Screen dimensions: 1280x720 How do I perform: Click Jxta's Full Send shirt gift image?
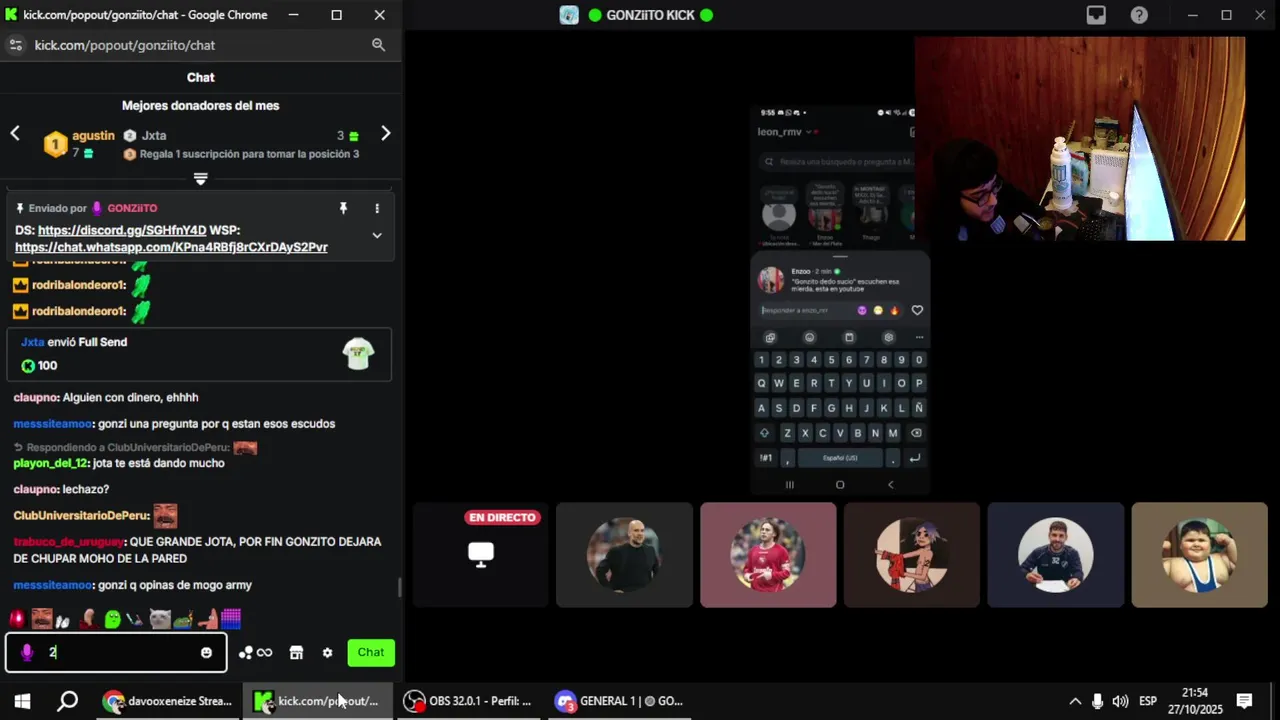(358, 353)
